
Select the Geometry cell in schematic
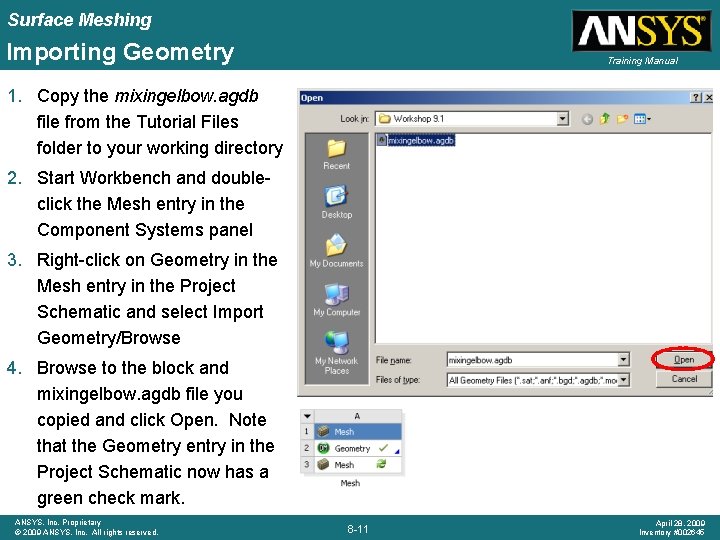point(358,448)
